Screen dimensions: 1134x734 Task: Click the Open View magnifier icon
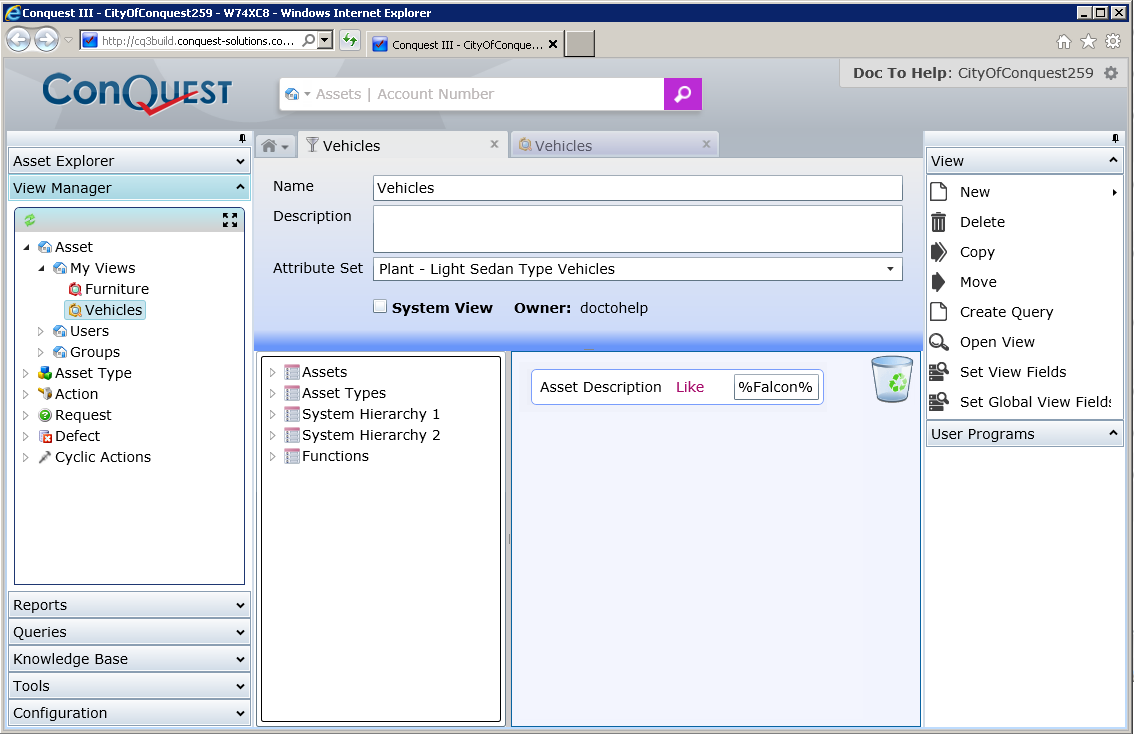coord(939,342)
